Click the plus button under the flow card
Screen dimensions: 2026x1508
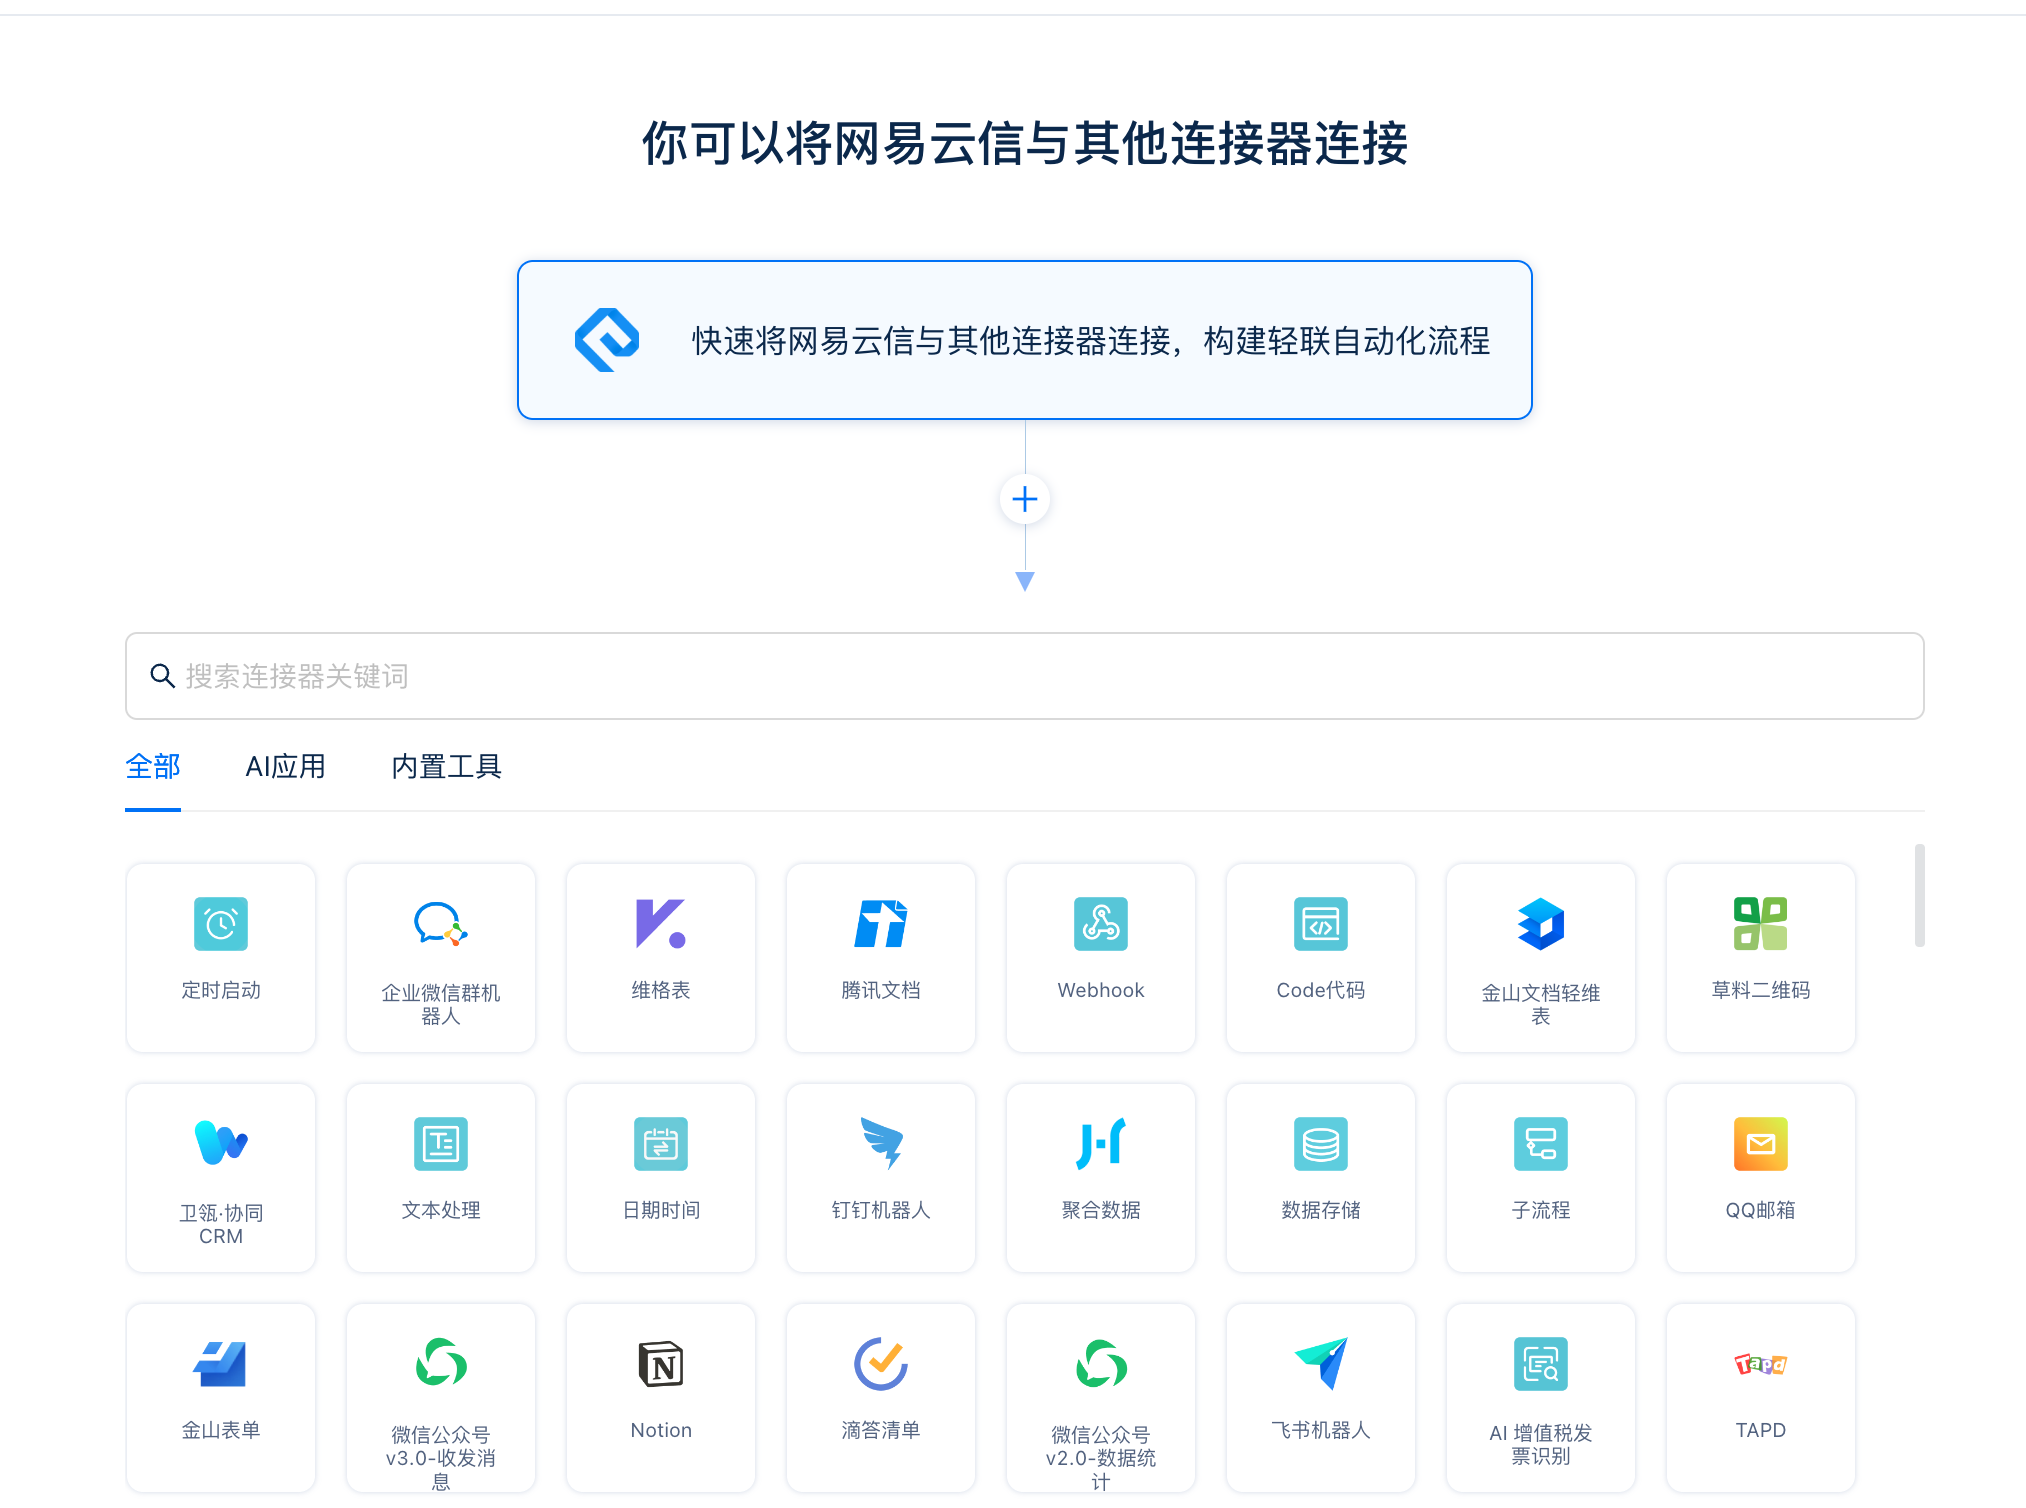coord(1024,499)
